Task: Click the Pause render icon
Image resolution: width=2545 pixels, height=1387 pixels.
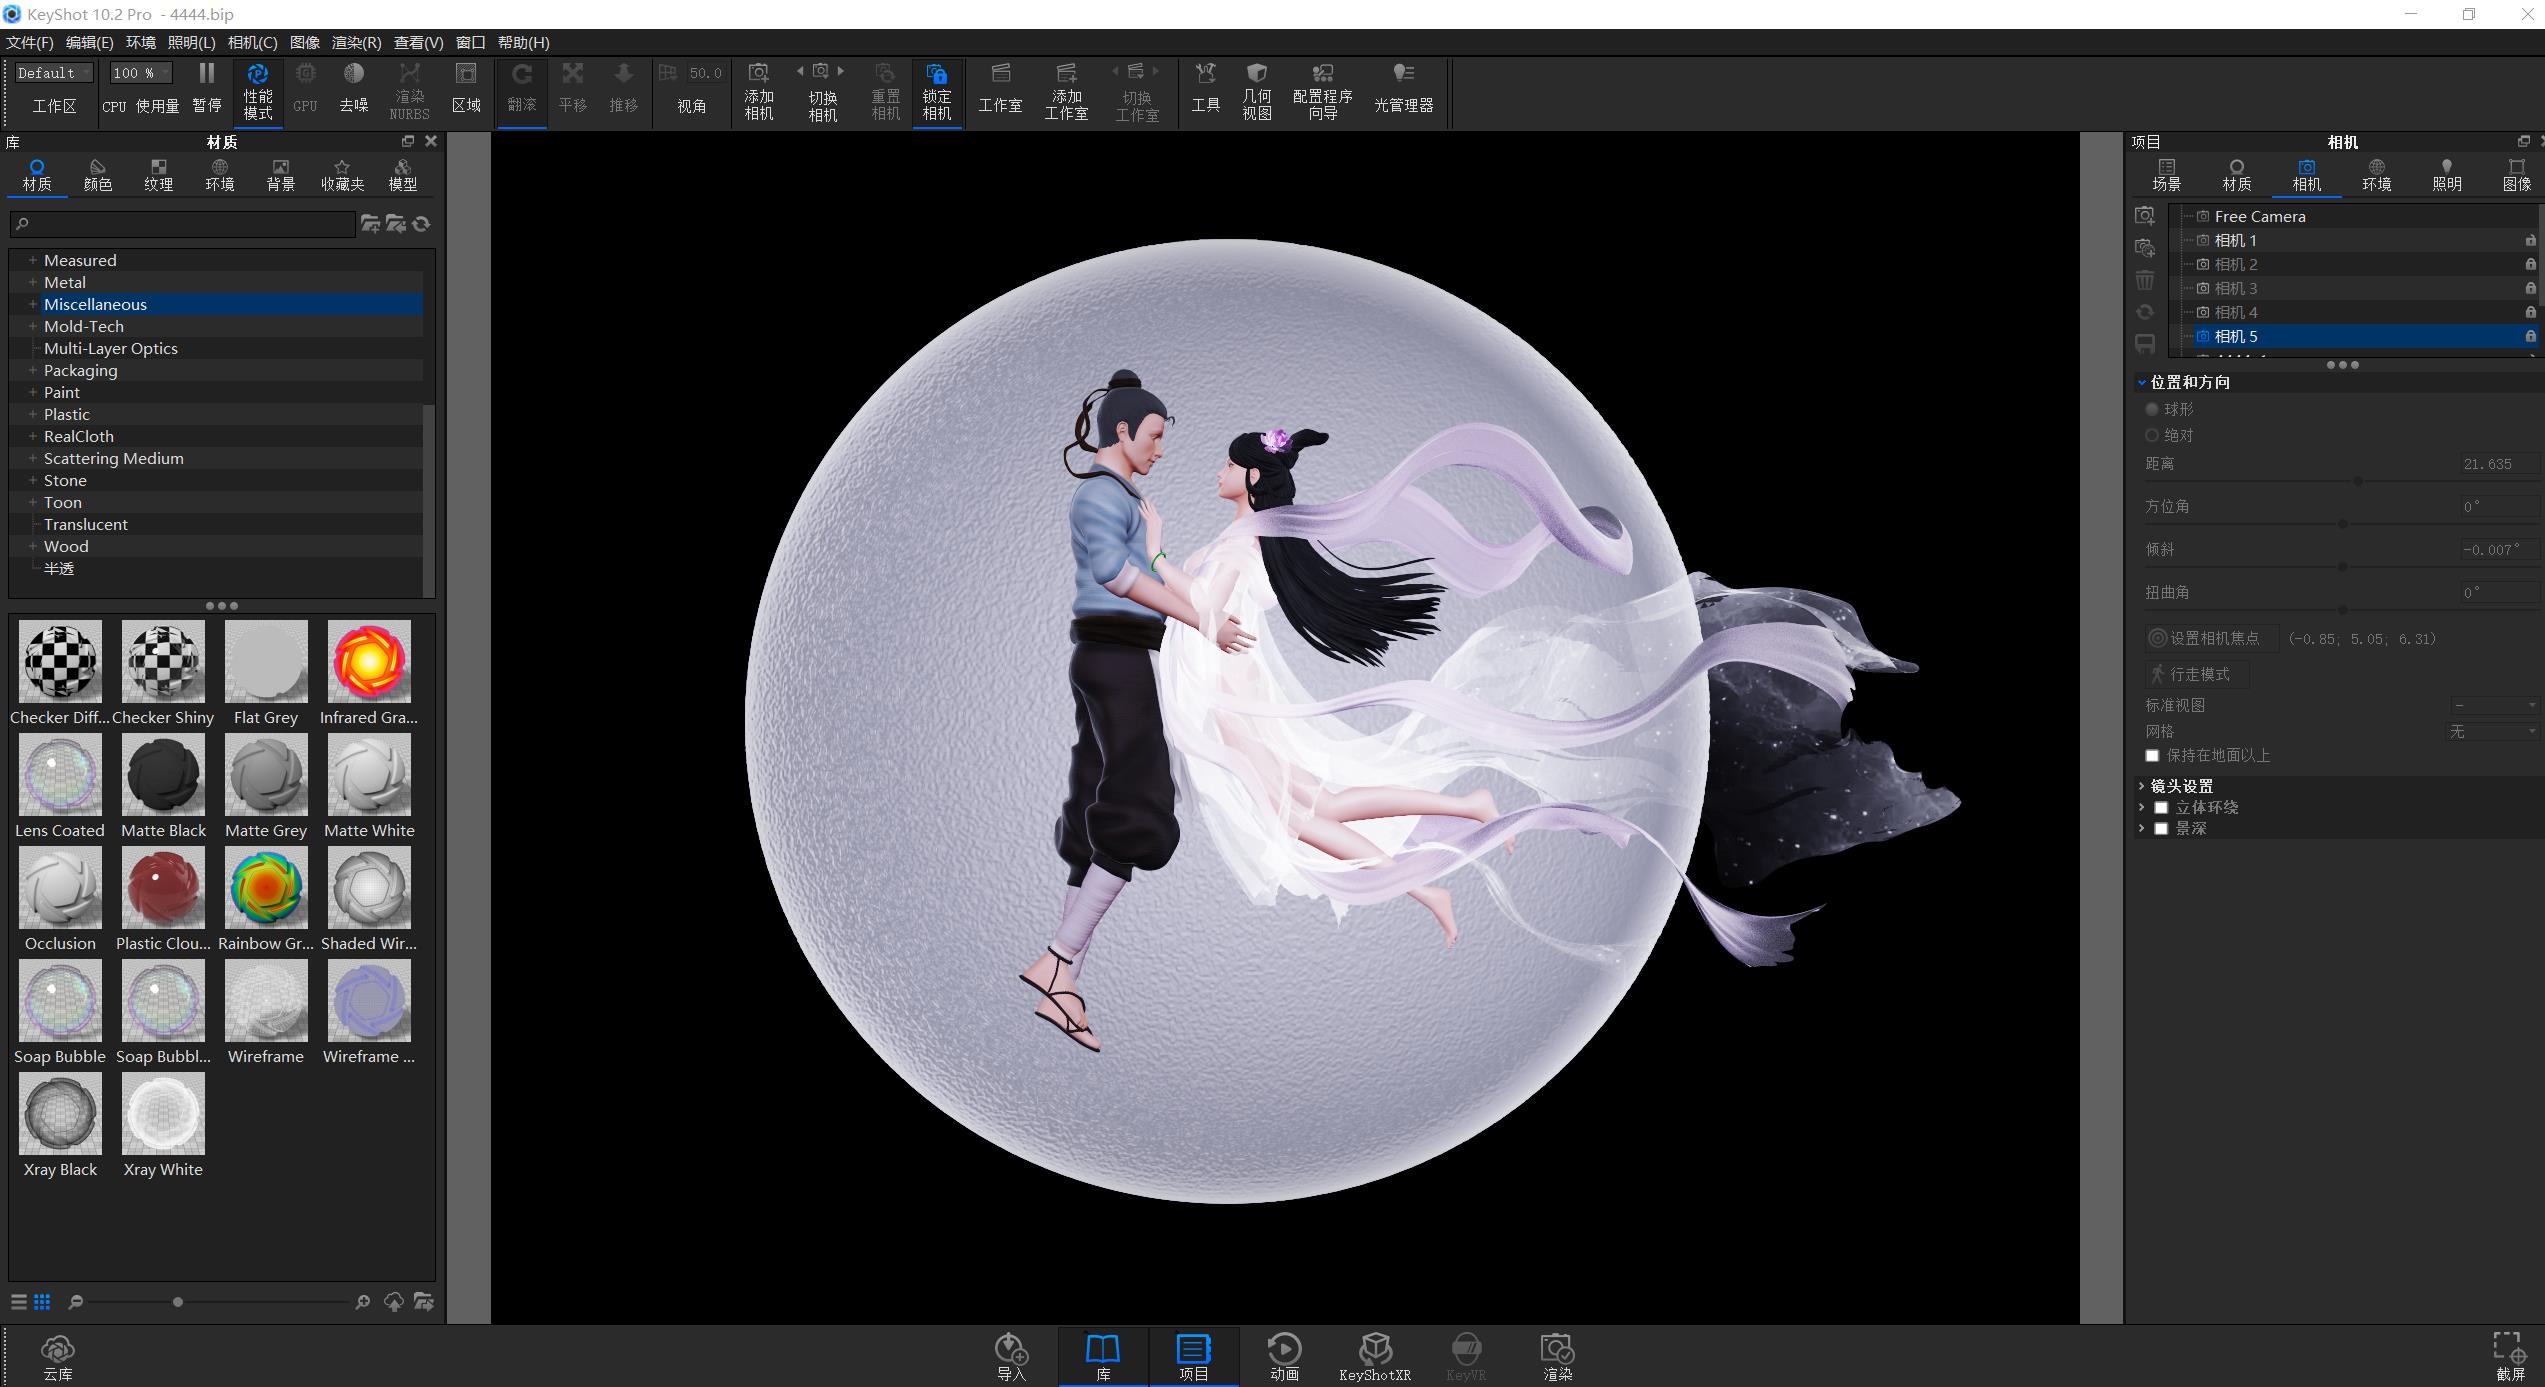Action: (207, 74)
